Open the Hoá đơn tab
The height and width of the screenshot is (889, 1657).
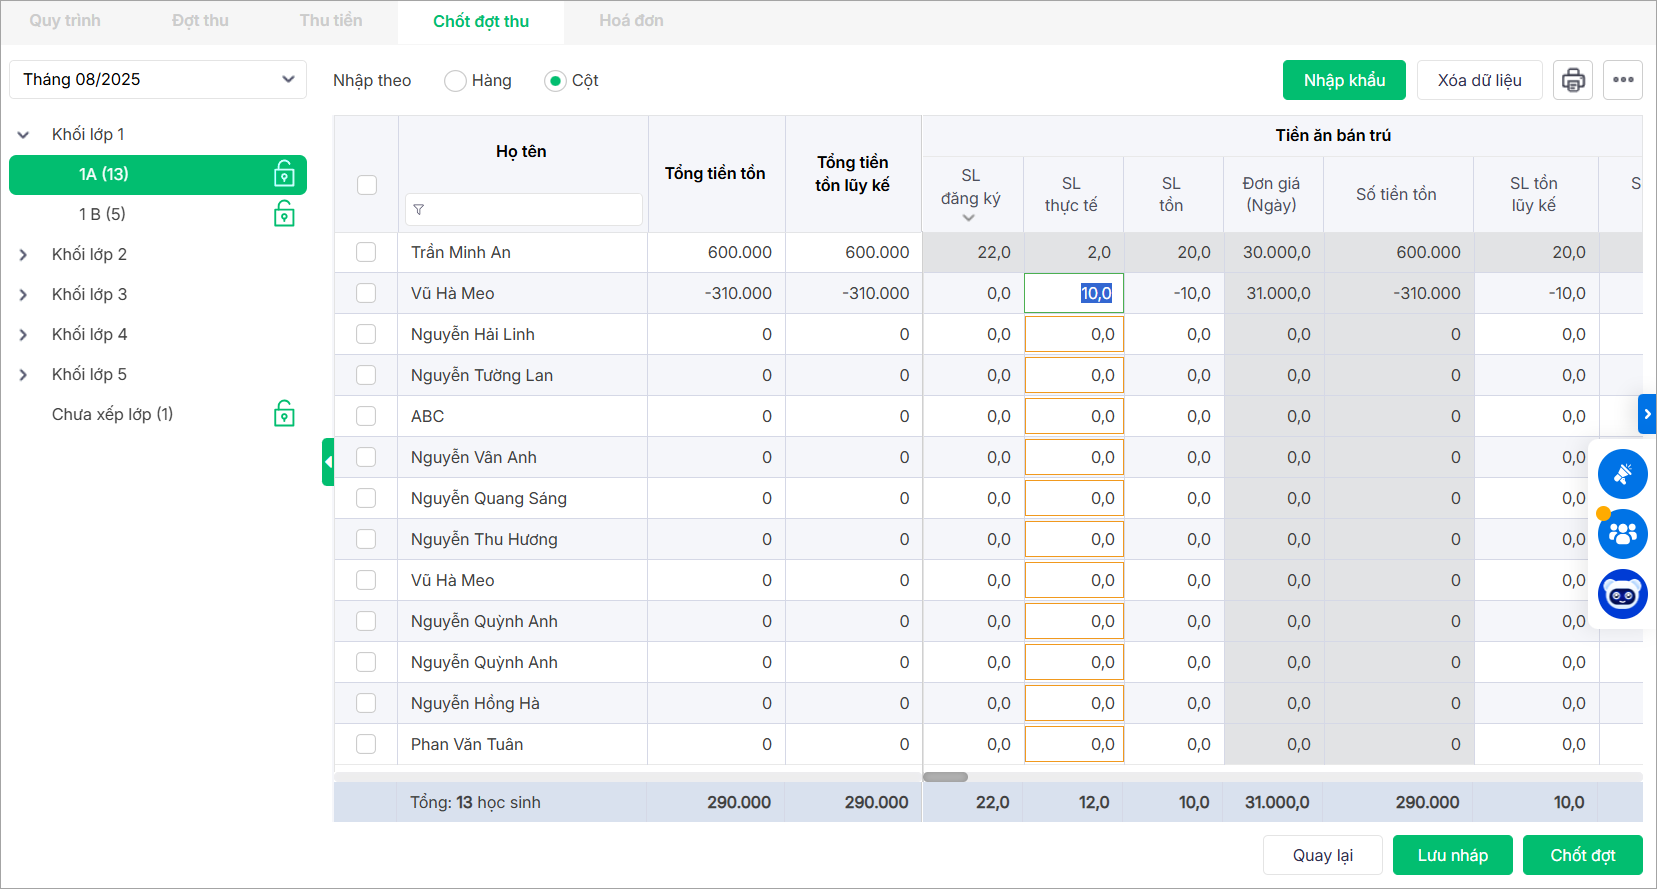pyautogui.click(x=631, y=21)
